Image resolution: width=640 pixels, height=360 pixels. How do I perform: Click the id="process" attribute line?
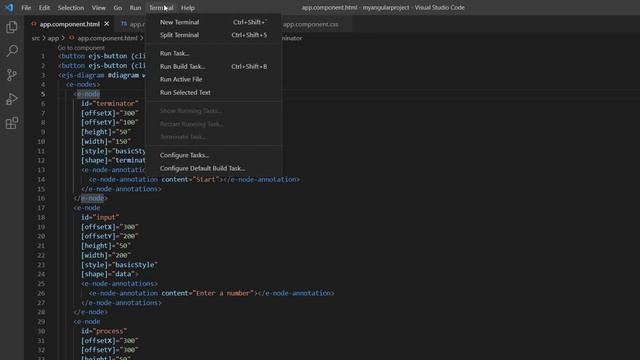coord(104,331)
